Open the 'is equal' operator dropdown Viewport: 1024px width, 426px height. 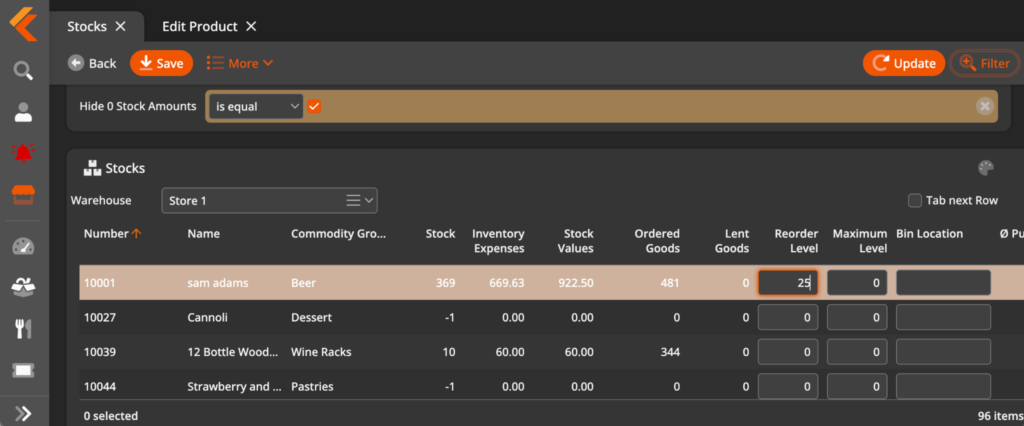click(x=255, y=106)
